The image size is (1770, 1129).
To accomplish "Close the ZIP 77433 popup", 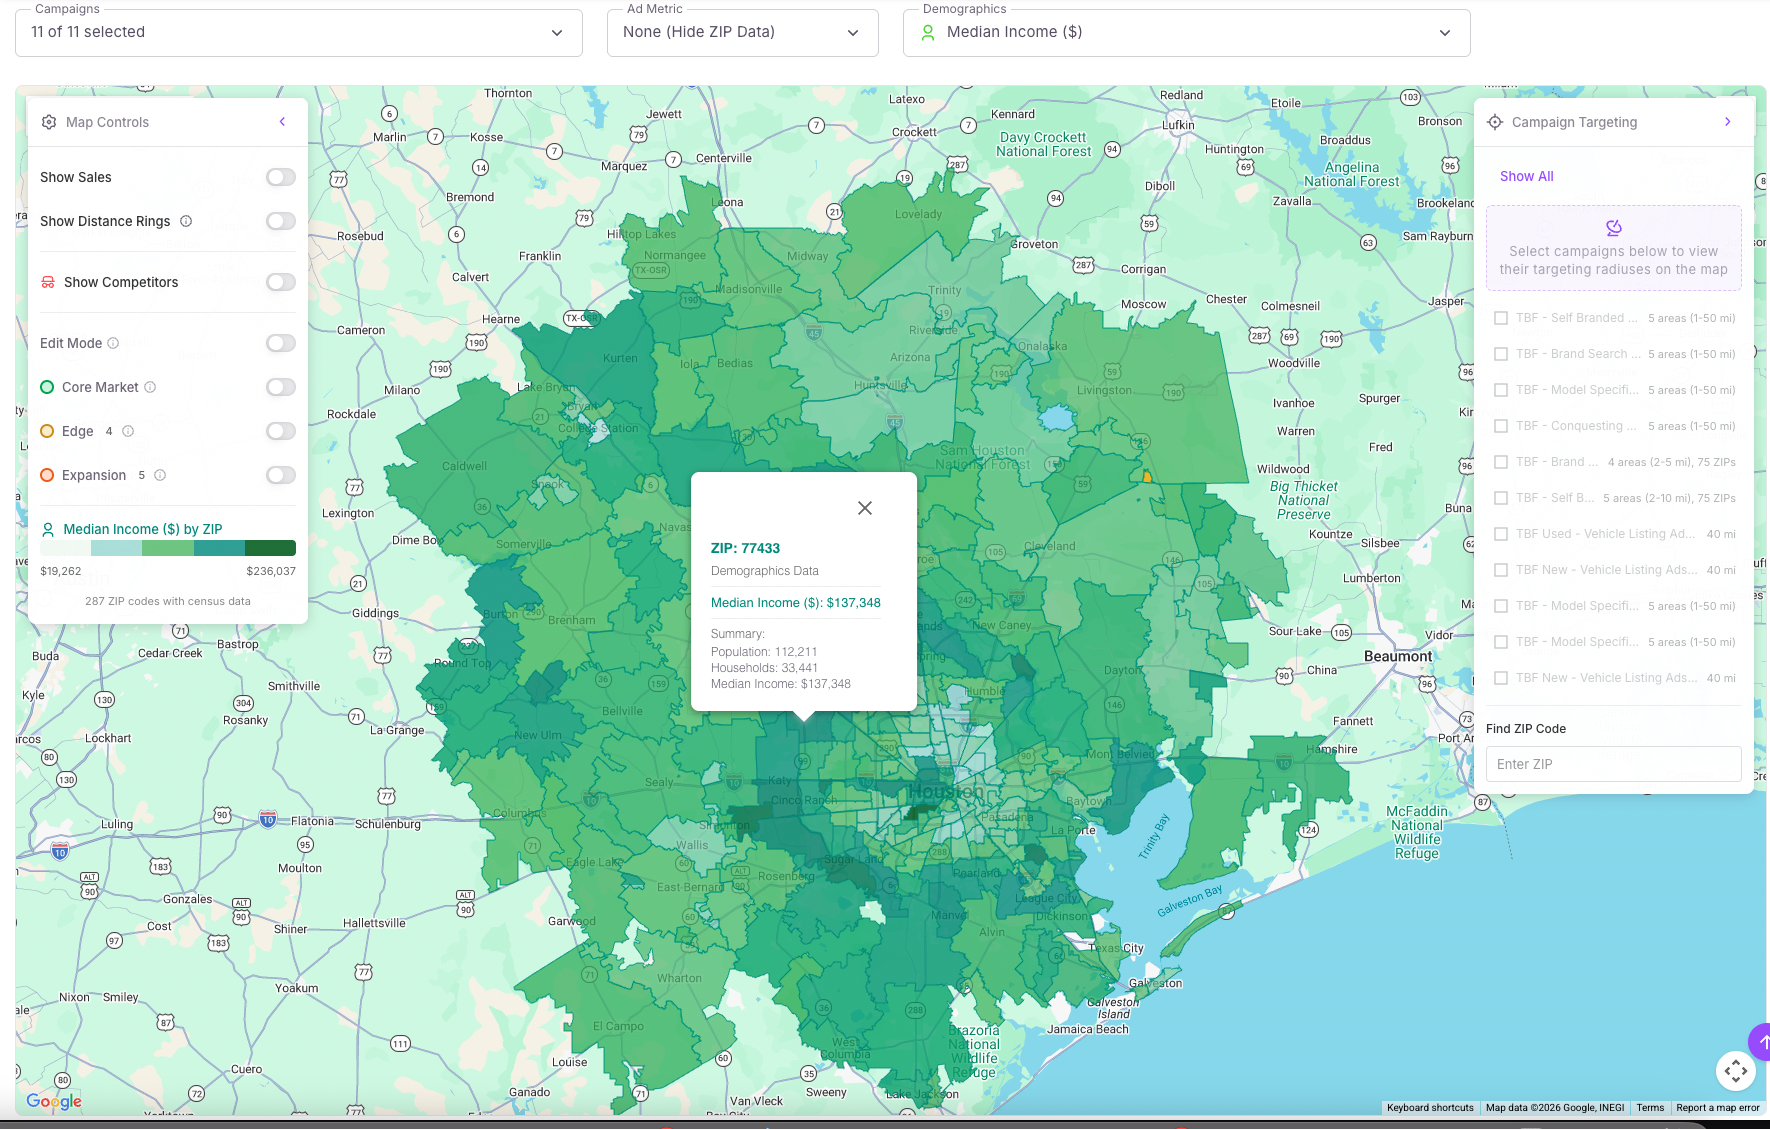I will tap(864, 508).
